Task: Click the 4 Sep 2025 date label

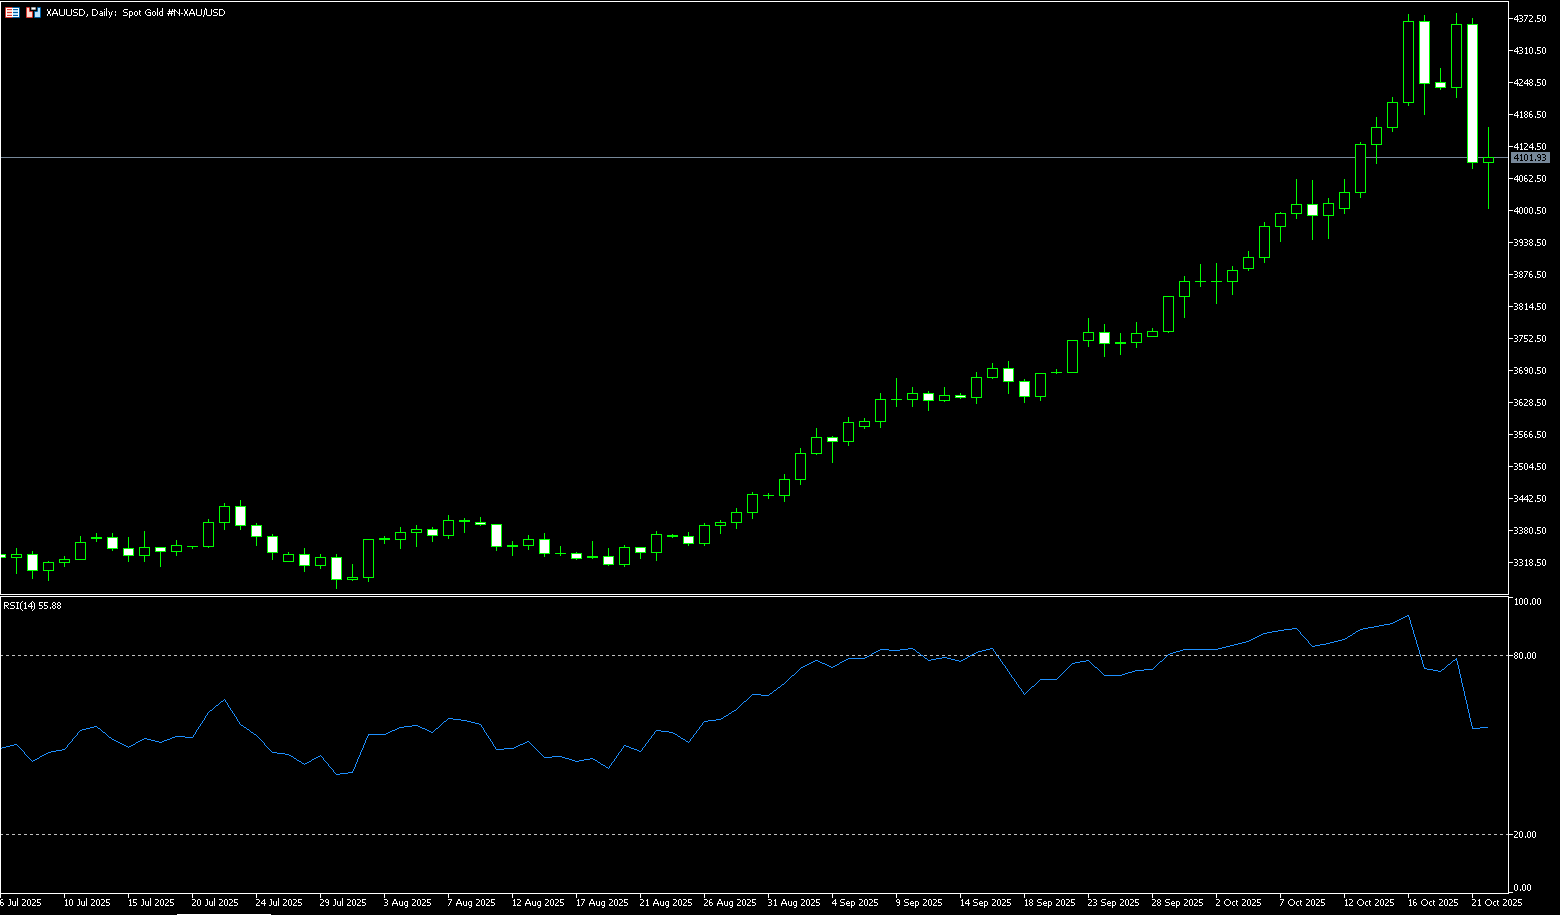Action: [x=856, y=902]
